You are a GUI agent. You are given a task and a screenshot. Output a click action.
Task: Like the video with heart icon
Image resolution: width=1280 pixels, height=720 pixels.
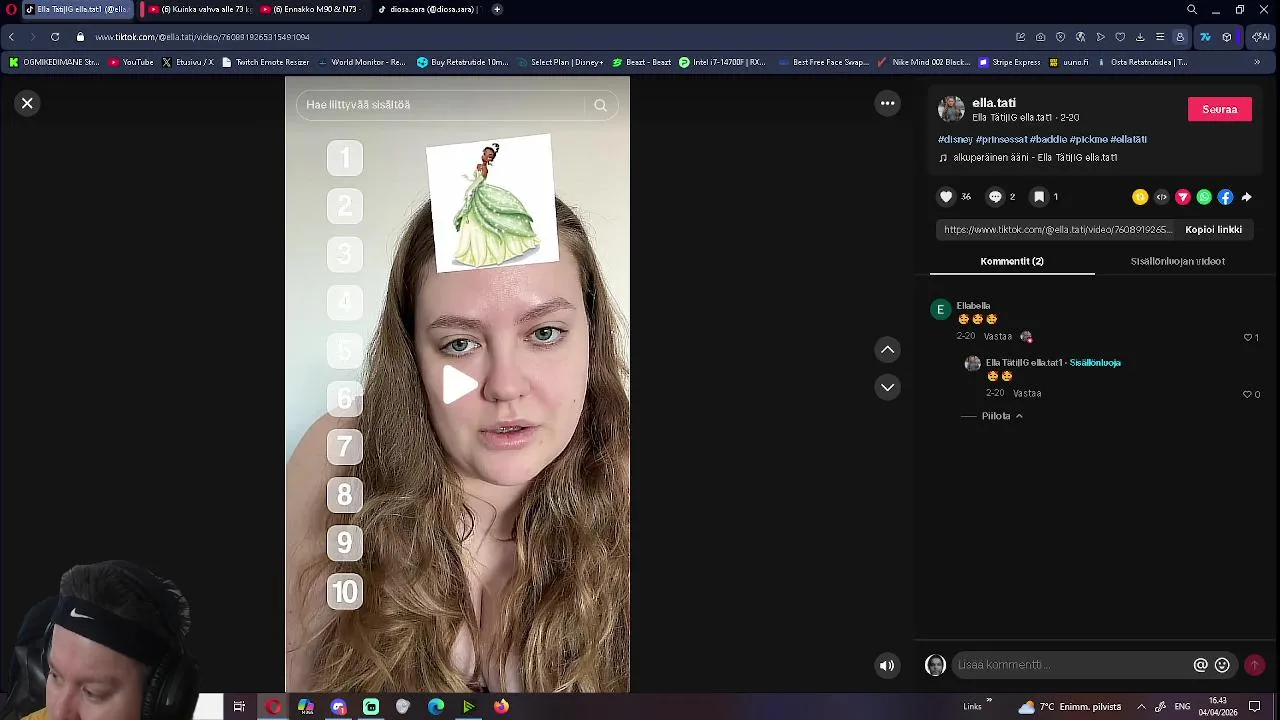pos(946,197)
